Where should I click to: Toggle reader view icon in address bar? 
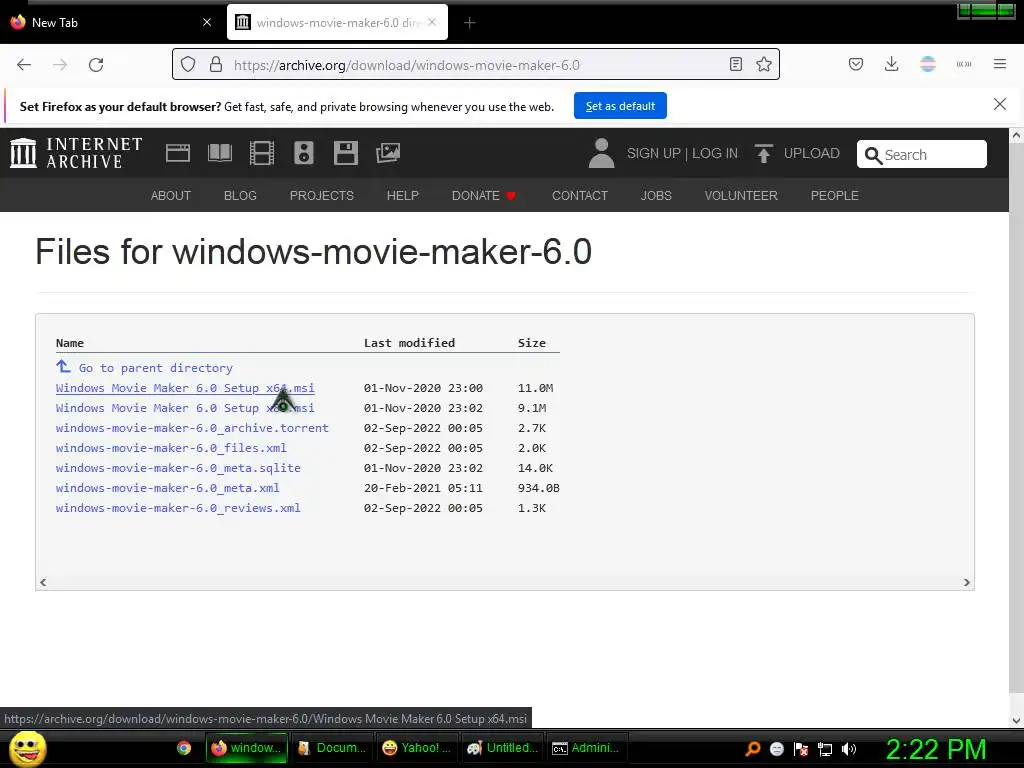click(736, 64)
